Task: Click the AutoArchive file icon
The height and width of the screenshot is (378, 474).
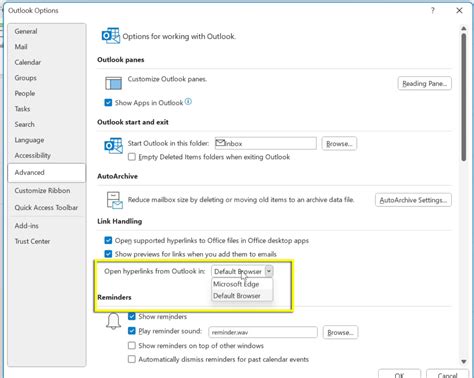Action: (114, 200)
